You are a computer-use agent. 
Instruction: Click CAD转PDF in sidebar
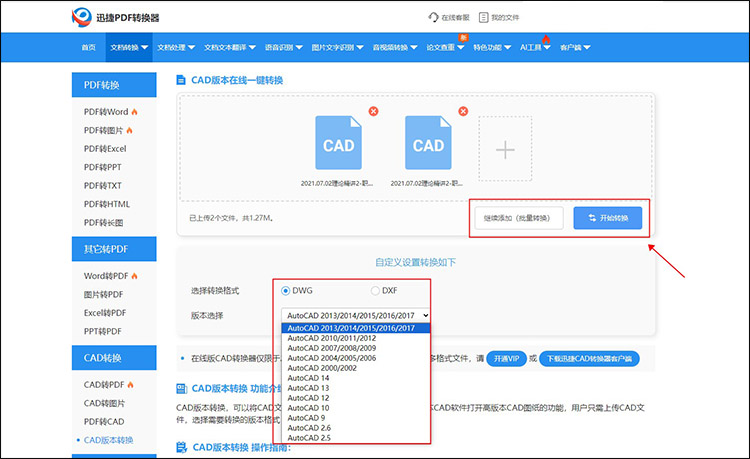point(104,384)
